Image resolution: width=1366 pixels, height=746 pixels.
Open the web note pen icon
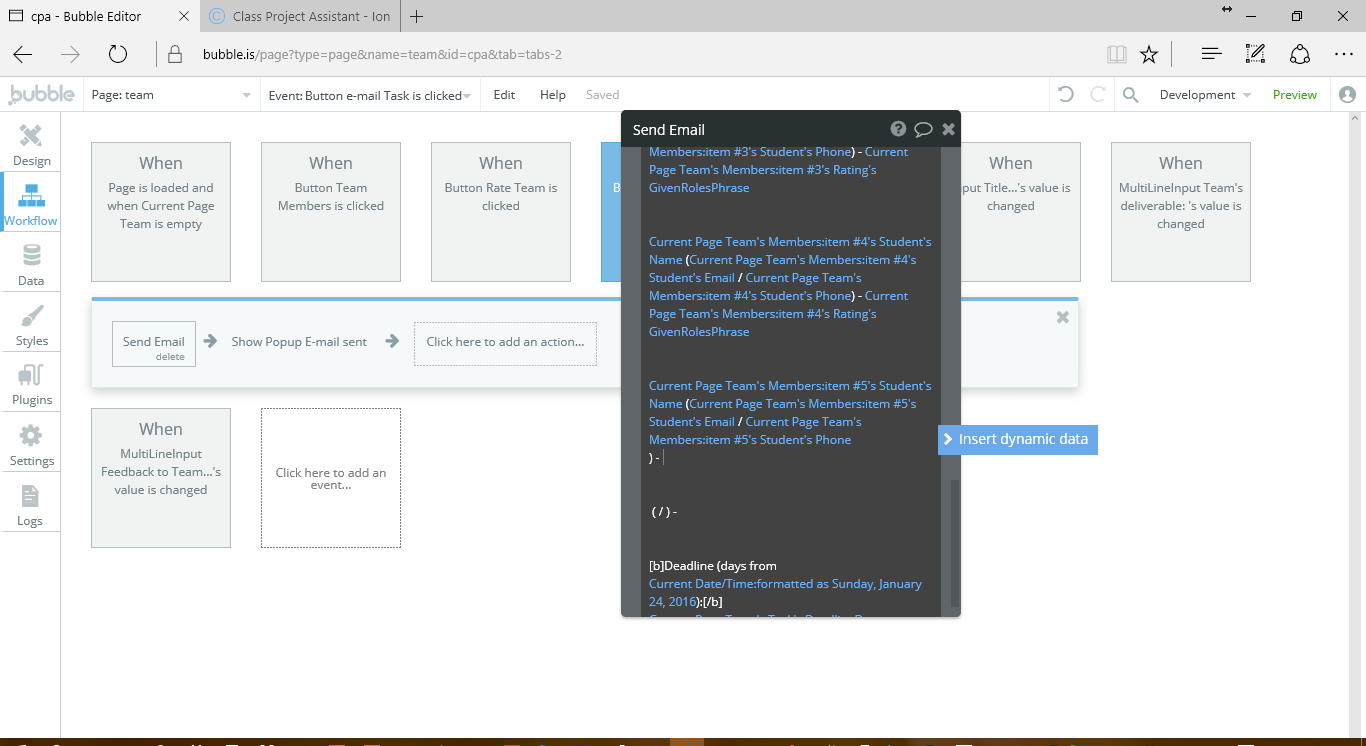(1256, 54)
